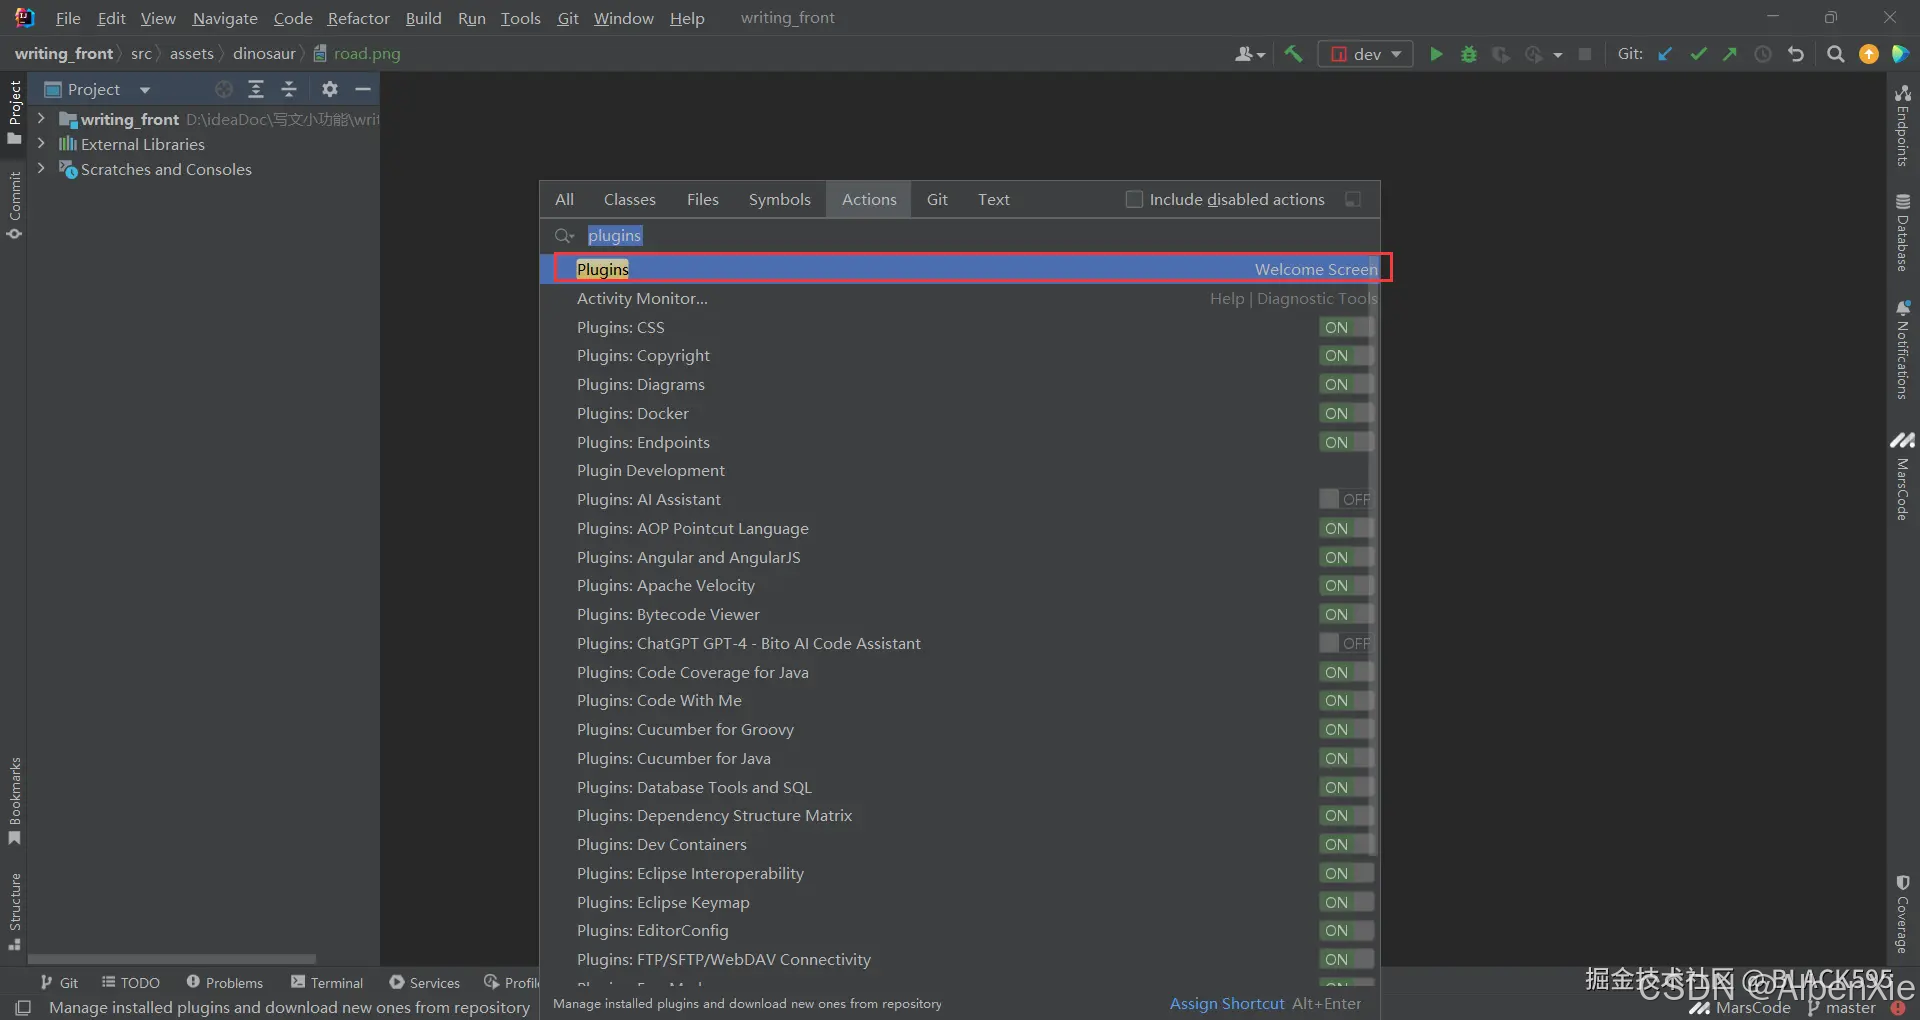This screenshot has height=1020, width=1920.
Task: Expand Scratches and Consoles node
Action: click(x=41, y=168)
